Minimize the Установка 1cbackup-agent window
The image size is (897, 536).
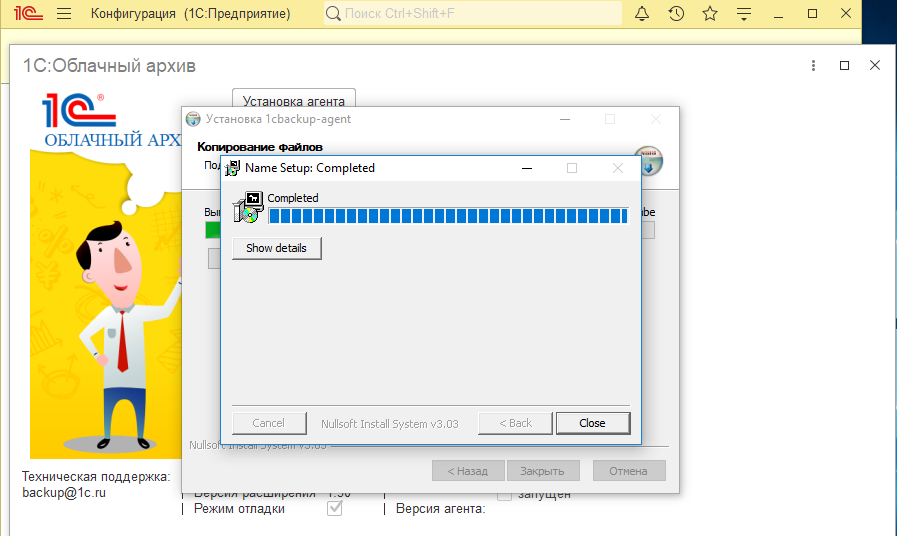tap(565, 119)
